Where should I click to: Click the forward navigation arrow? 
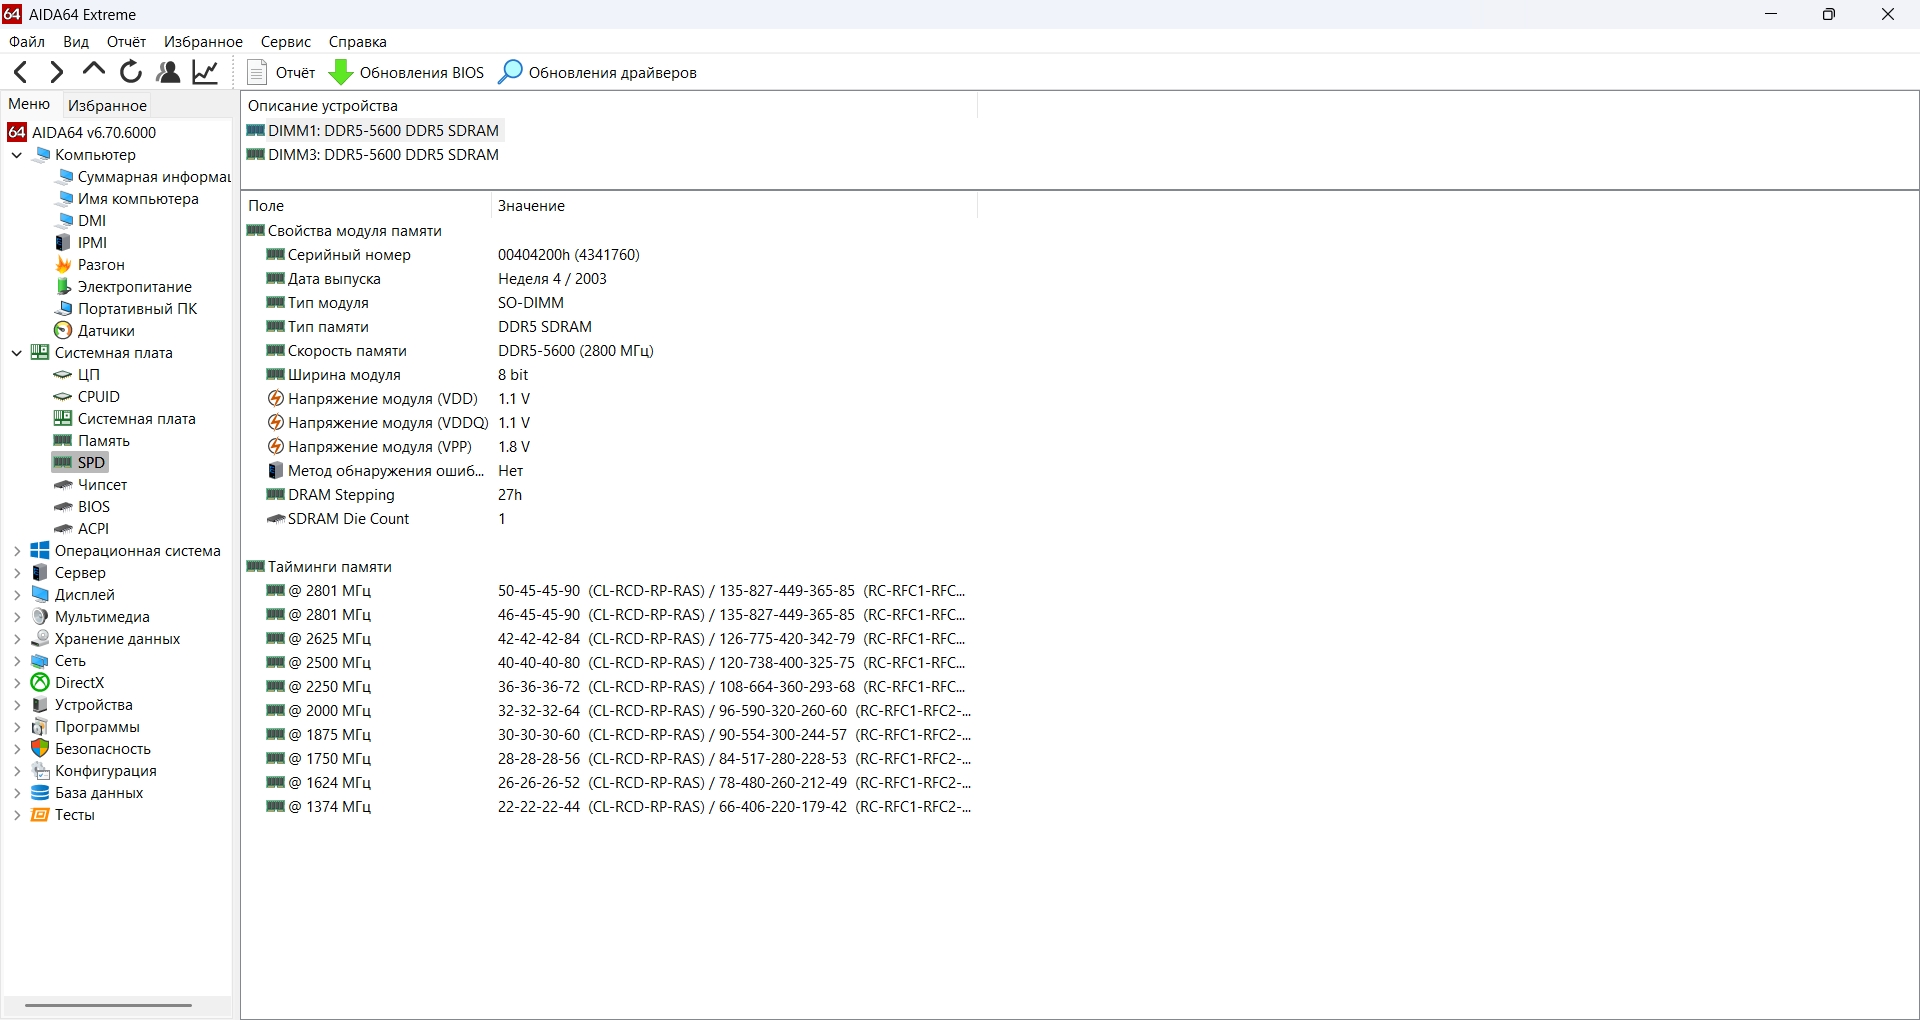[x=57, y=72]
